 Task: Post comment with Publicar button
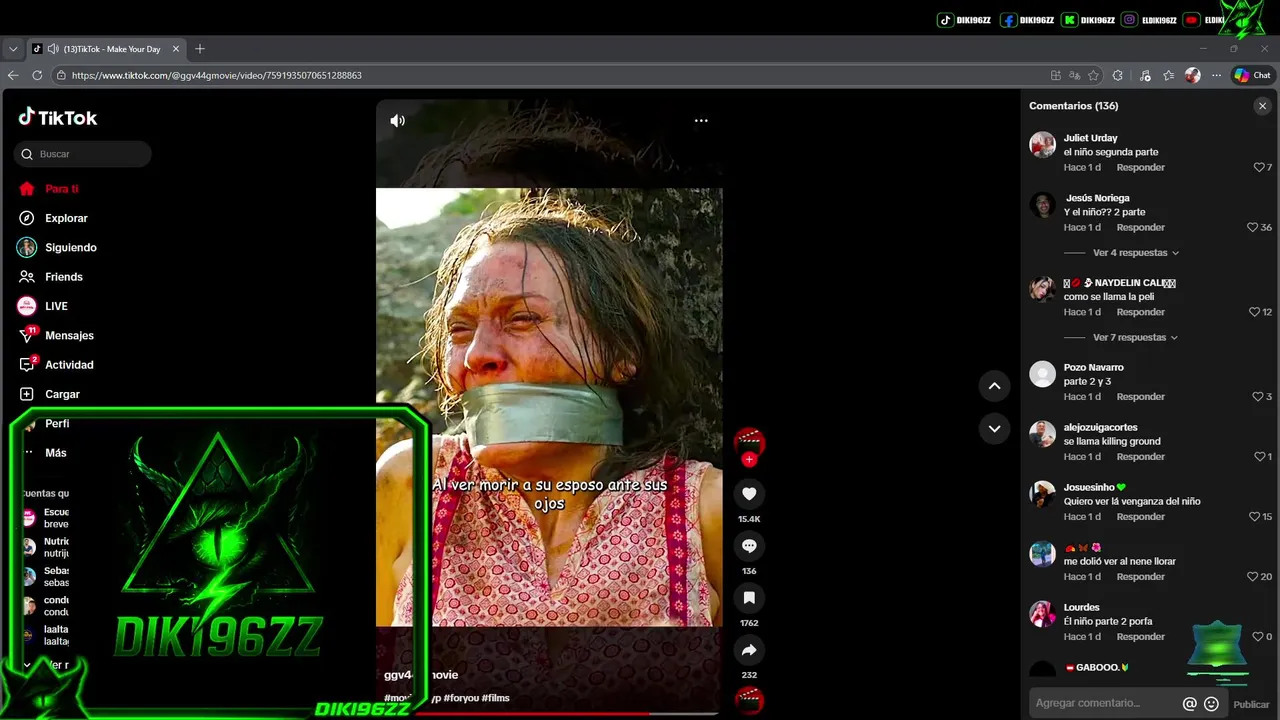[x=1251, y=704]
